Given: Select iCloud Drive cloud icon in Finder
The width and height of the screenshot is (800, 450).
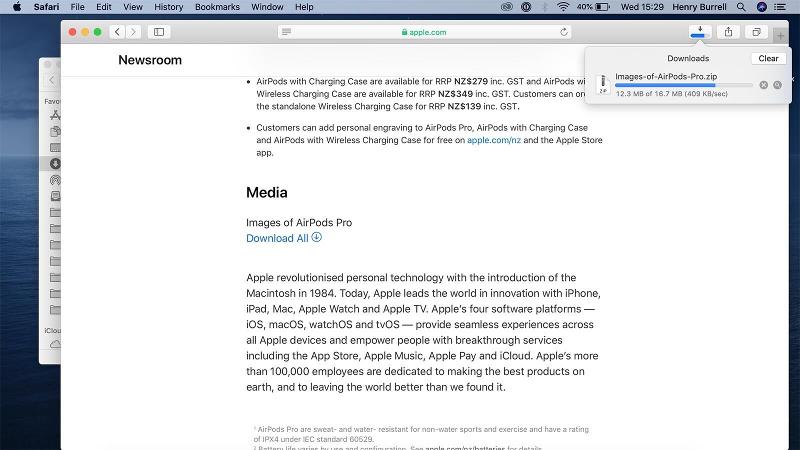Looking at the screenshot, I should [55, 344].
